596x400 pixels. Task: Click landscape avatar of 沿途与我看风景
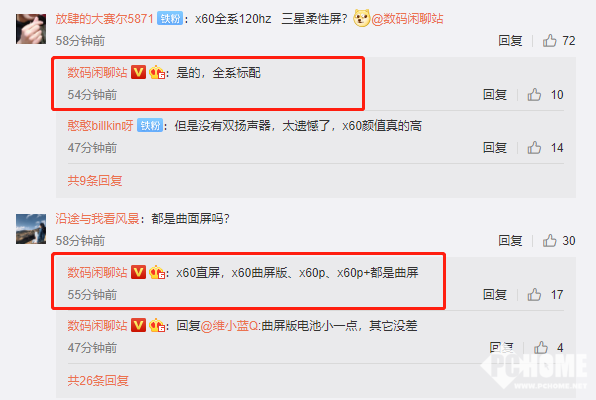click(x=31, y=229)
